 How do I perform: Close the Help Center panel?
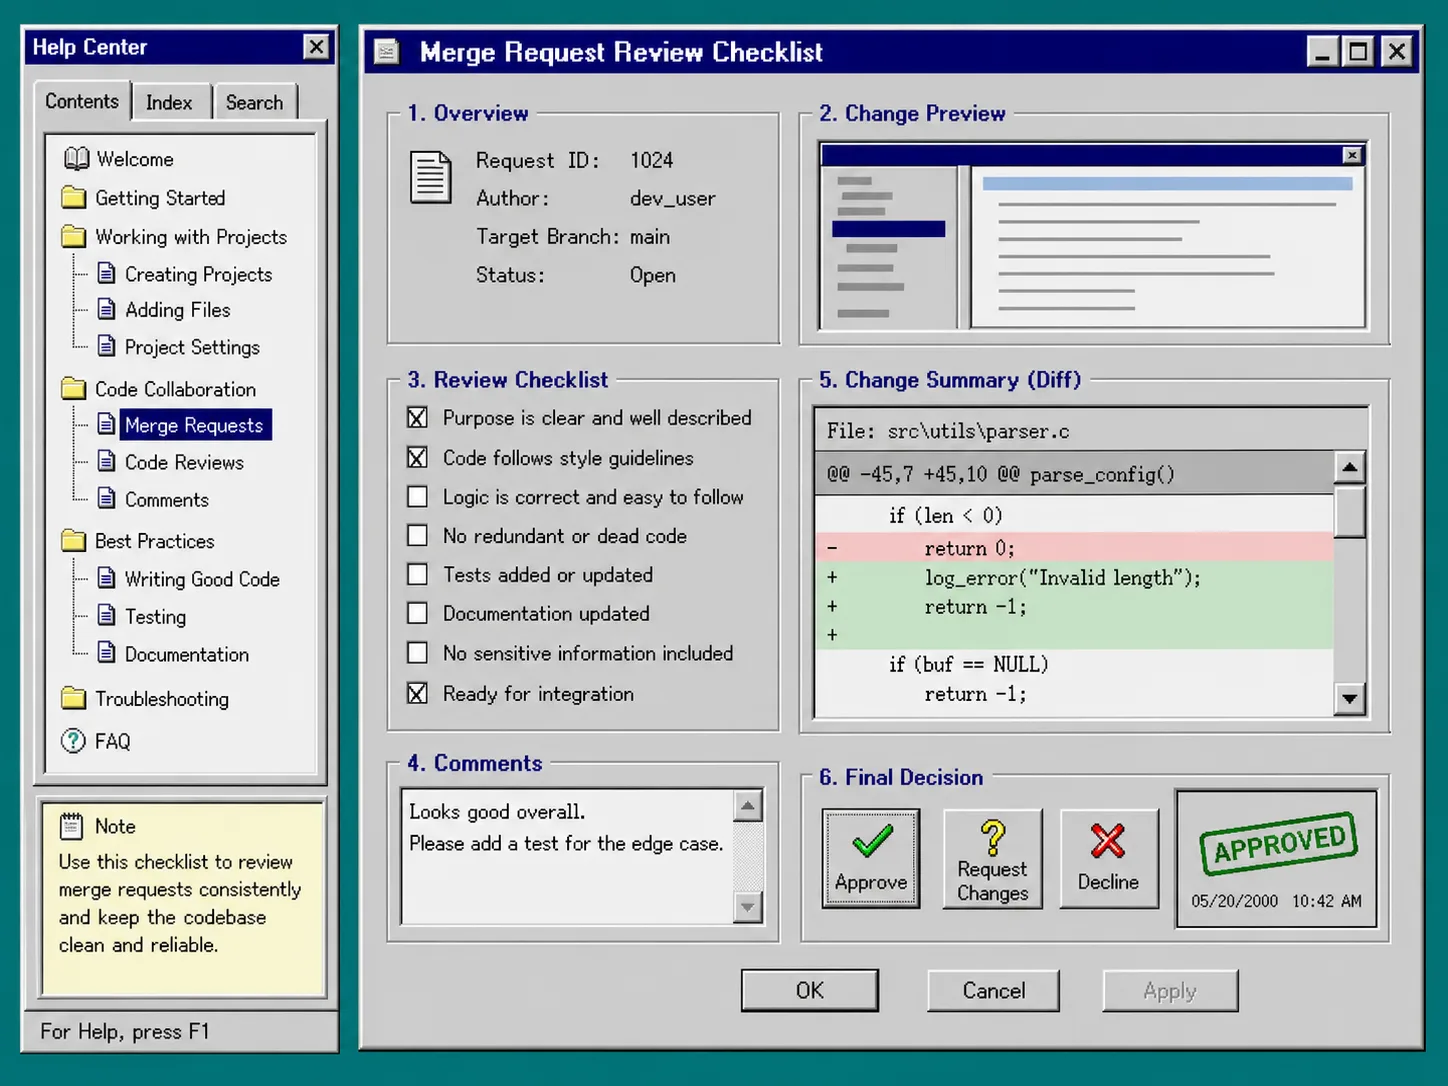(x=316, y=47)
